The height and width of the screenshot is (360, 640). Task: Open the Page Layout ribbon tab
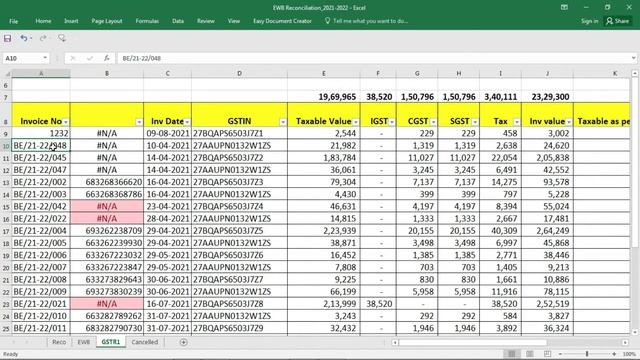(x=107, y=21)
